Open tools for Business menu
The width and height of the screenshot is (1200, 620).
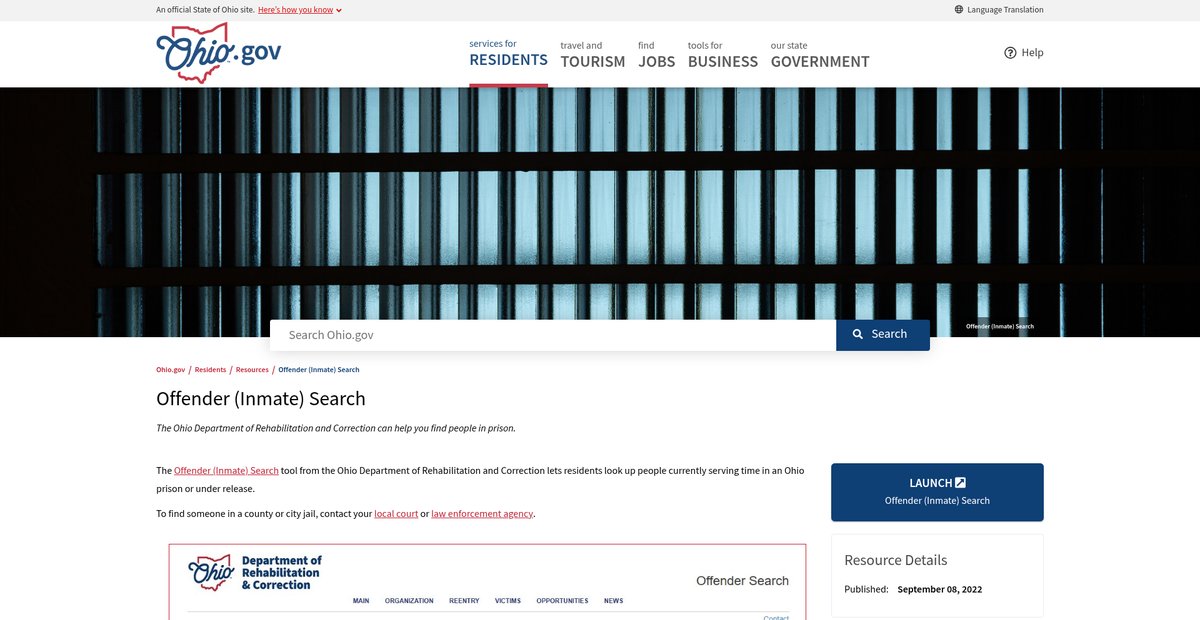[722, 54]
